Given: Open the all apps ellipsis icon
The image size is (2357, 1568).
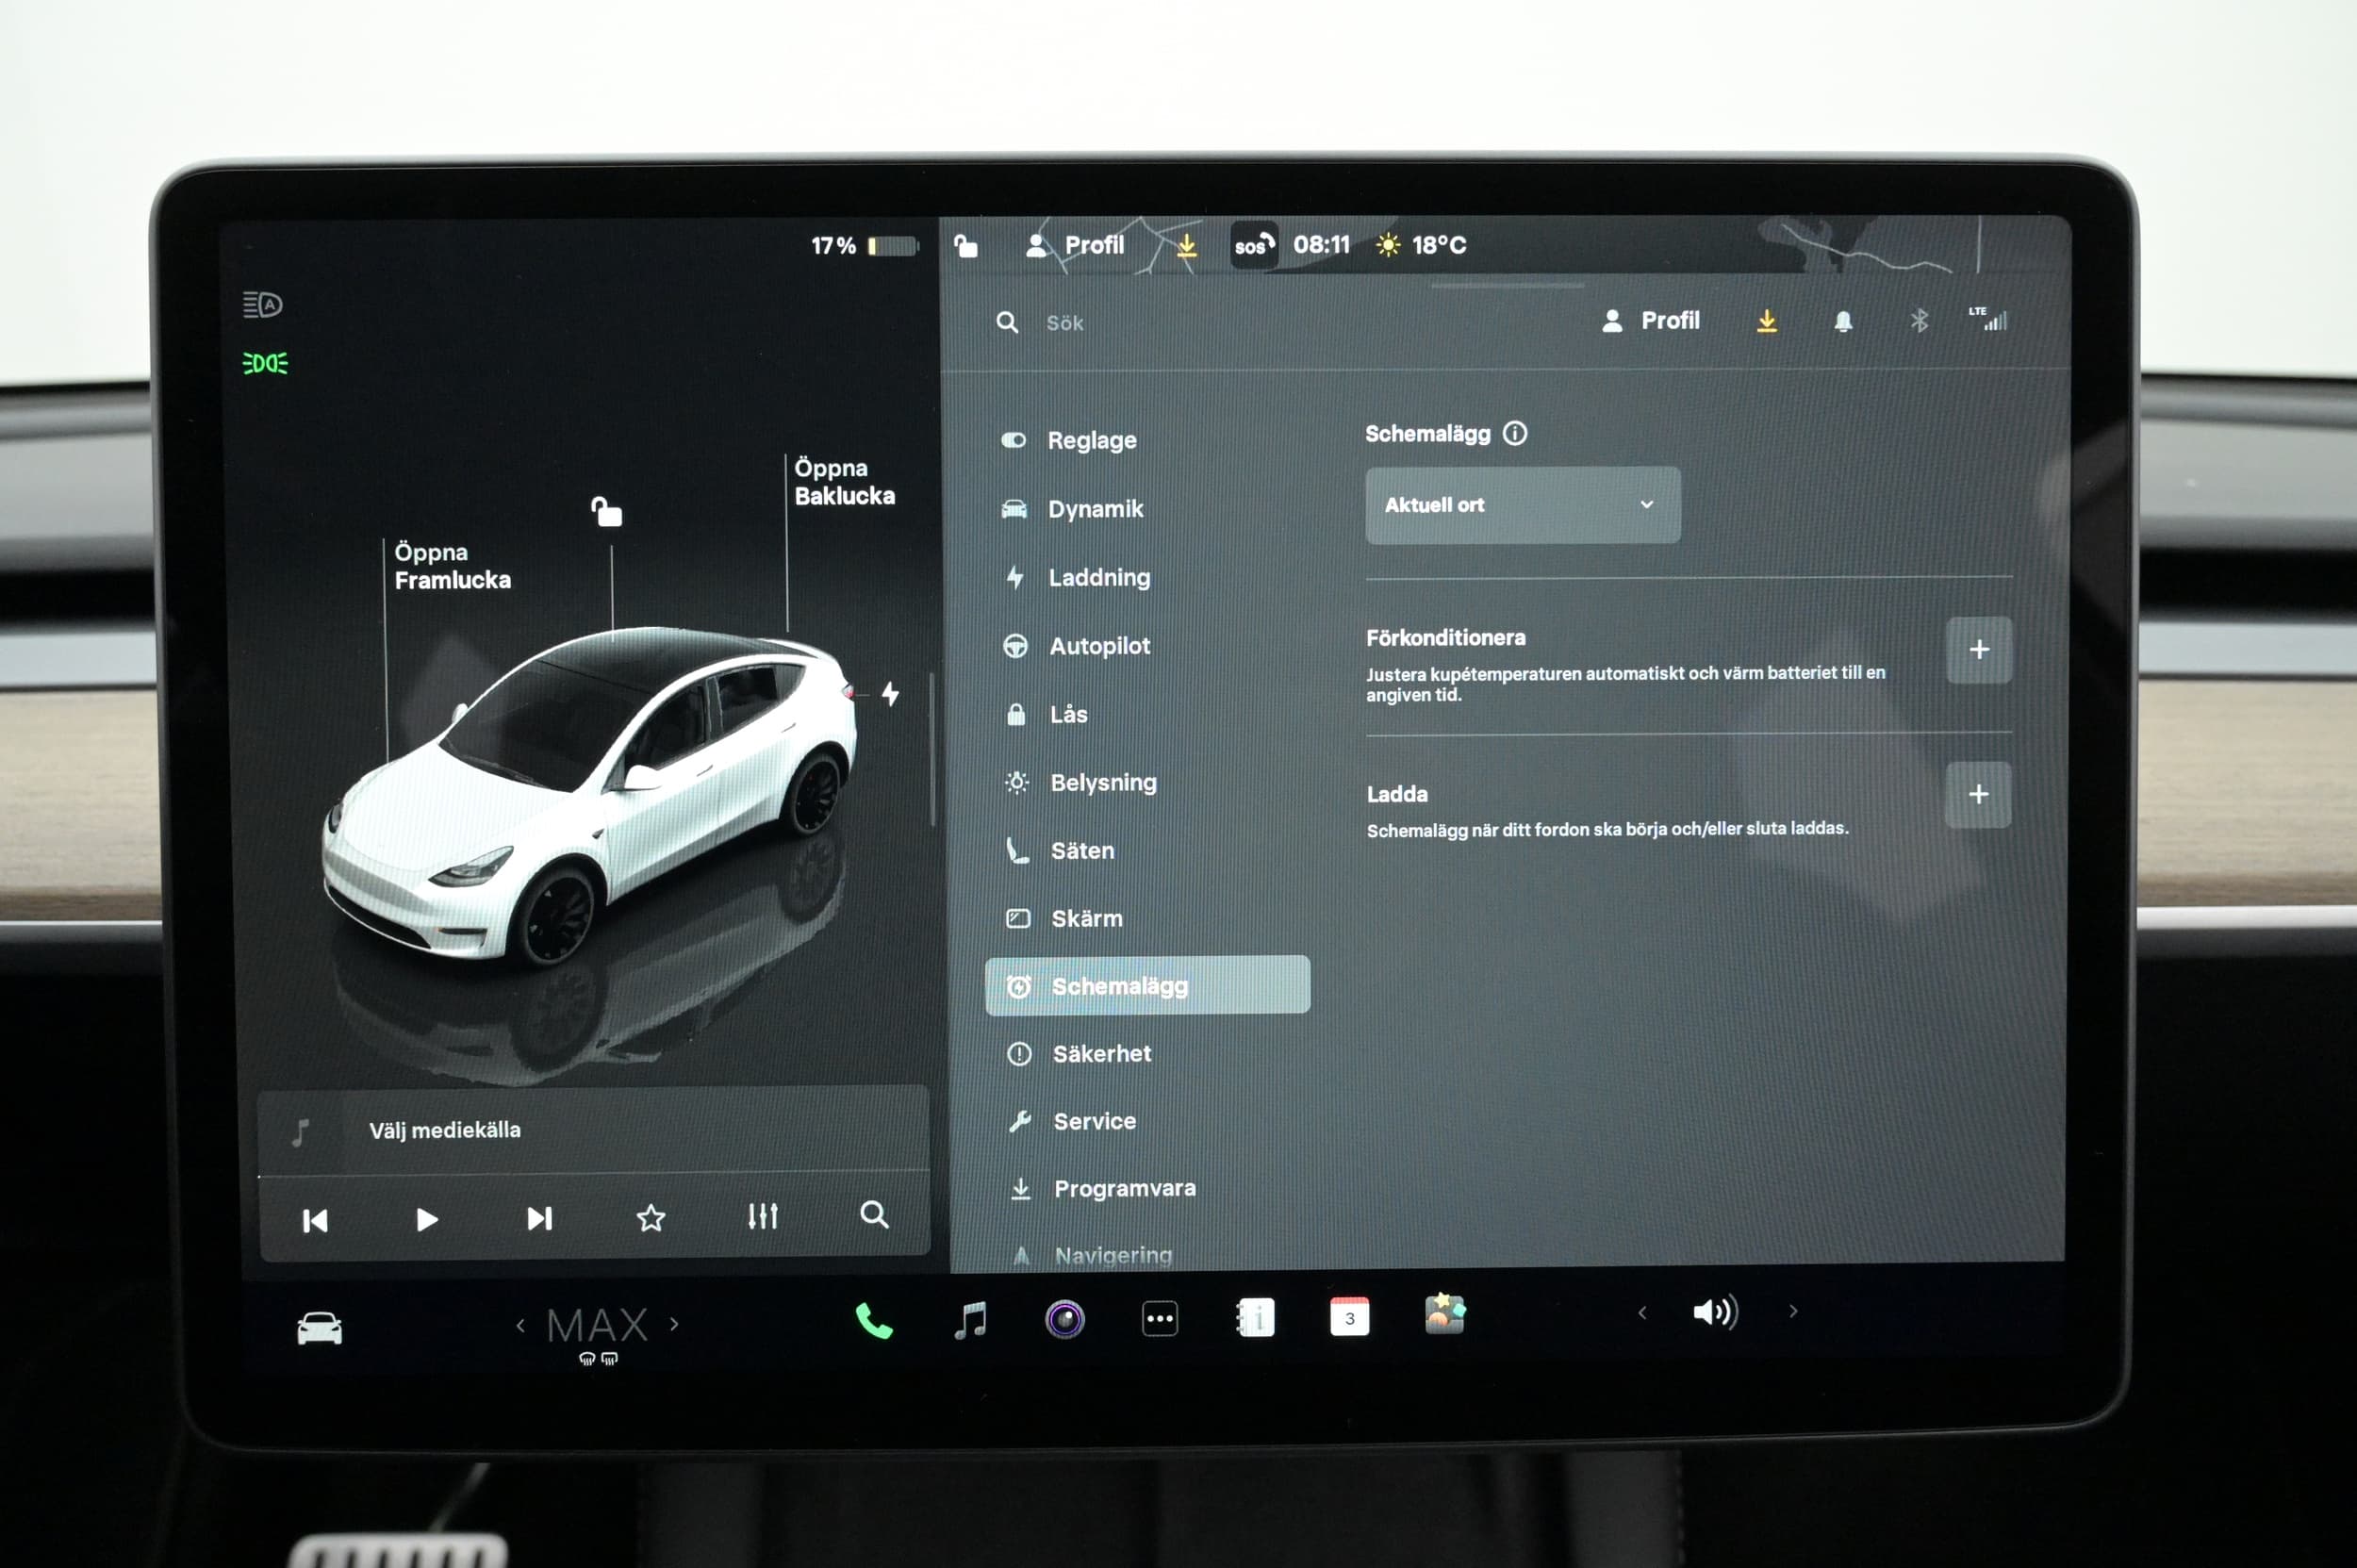Looking at the screenshot, I should [1159, 1318].
